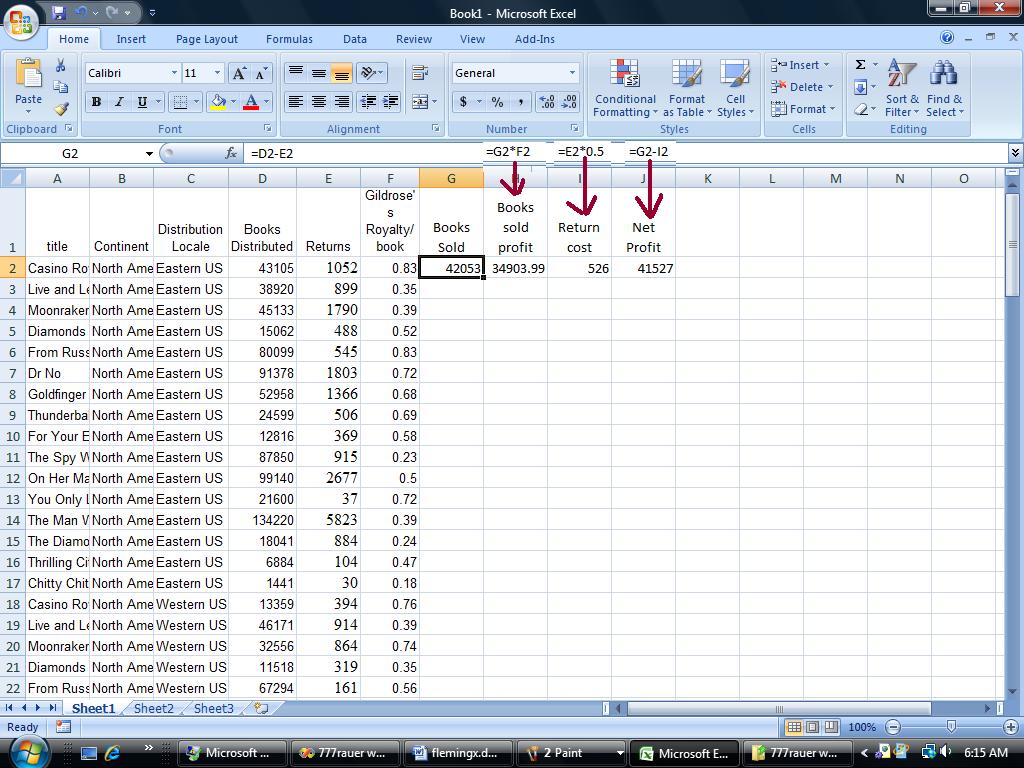The width and height of the screenshot is (1024, 768).
Task: Set Bottom Align vertical alignment
Action: click(342, 73)
